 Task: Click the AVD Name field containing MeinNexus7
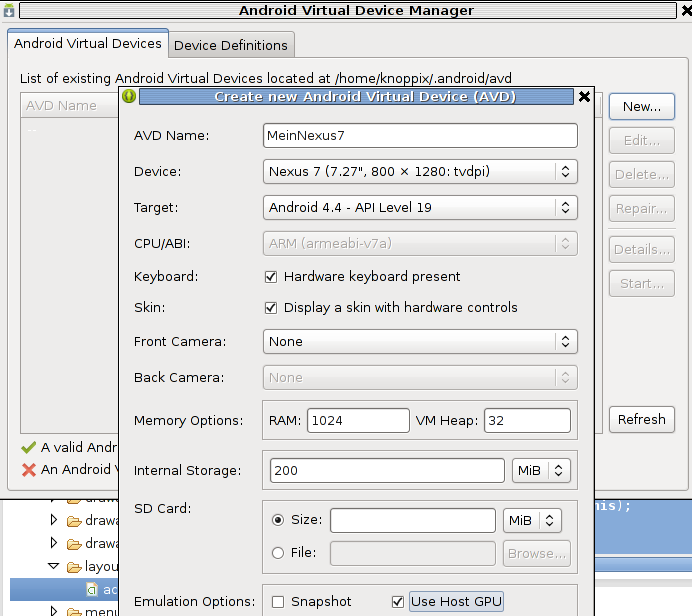pos(420,136)
